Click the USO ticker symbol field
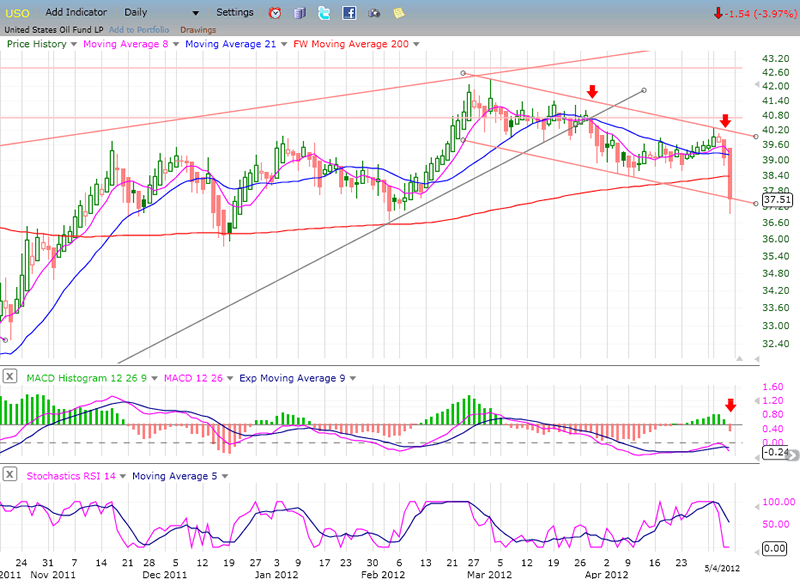The height and width of the screenshot is (579, 800). pos(17,12)
